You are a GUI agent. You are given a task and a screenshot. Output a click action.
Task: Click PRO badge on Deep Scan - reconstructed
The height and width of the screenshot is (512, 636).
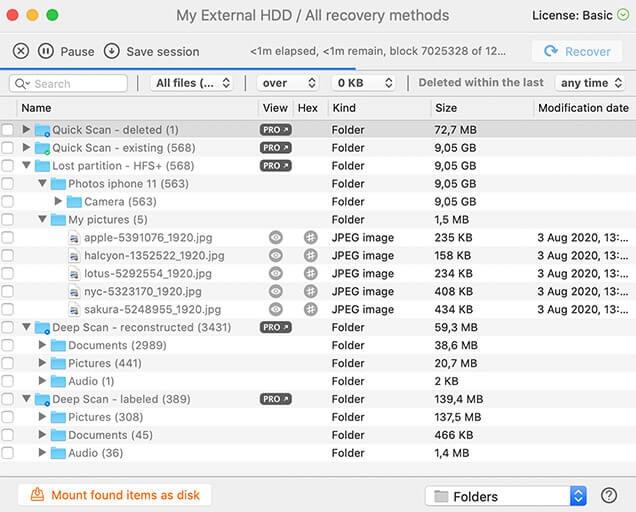(x=275, y=327)
